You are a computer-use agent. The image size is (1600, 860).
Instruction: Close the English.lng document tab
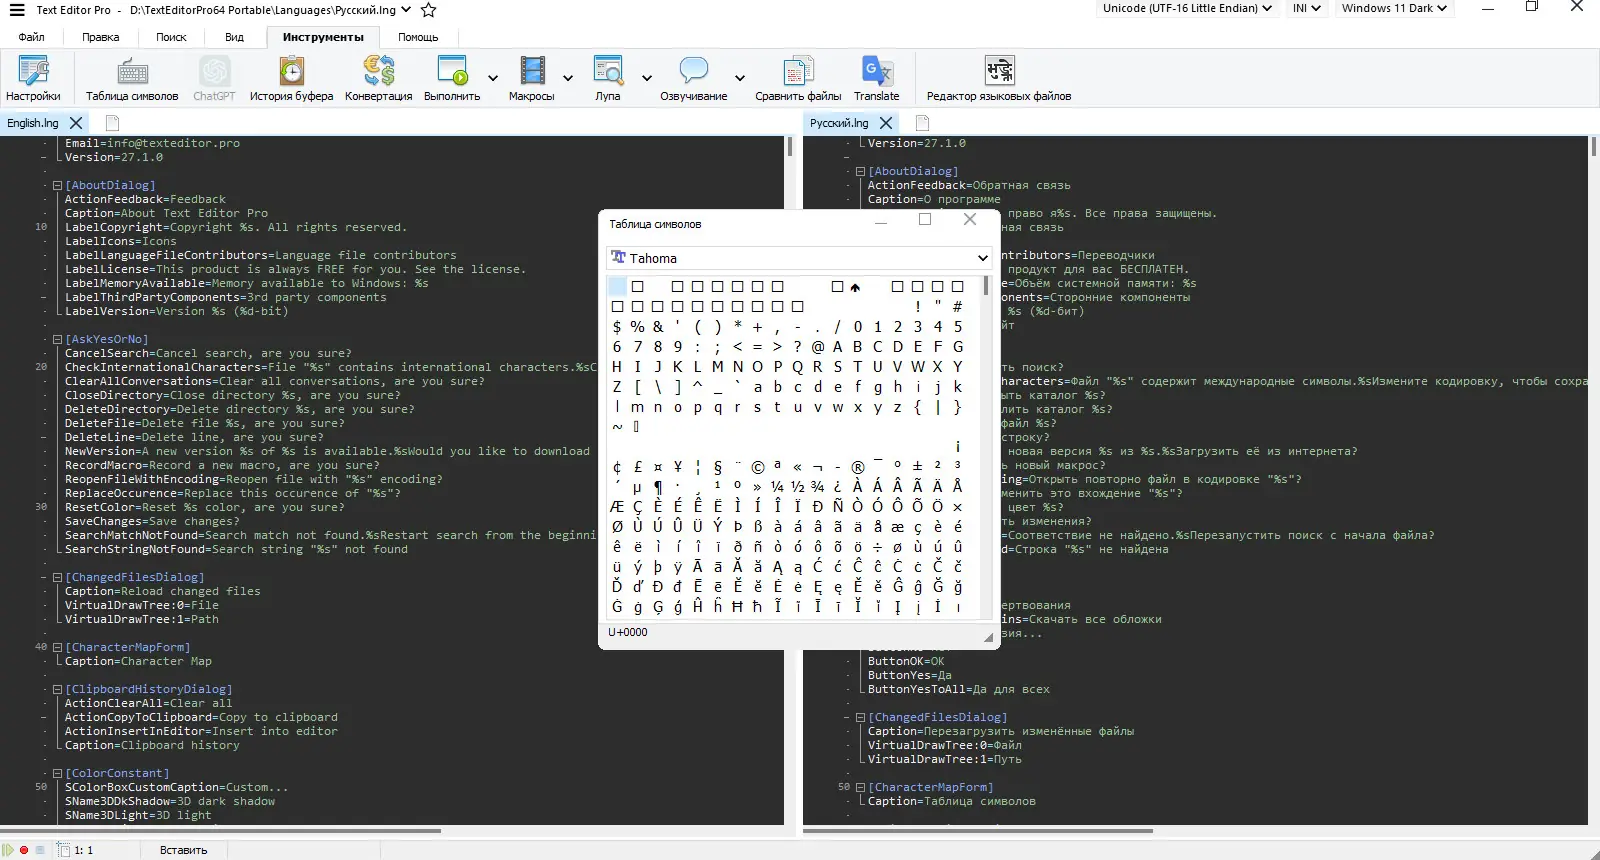76,123
